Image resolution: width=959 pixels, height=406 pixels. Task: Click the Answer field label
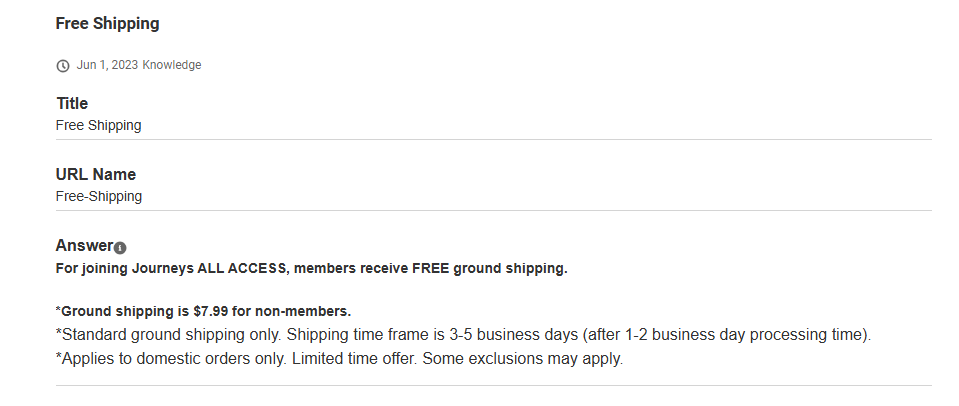[x=84, y=246]
